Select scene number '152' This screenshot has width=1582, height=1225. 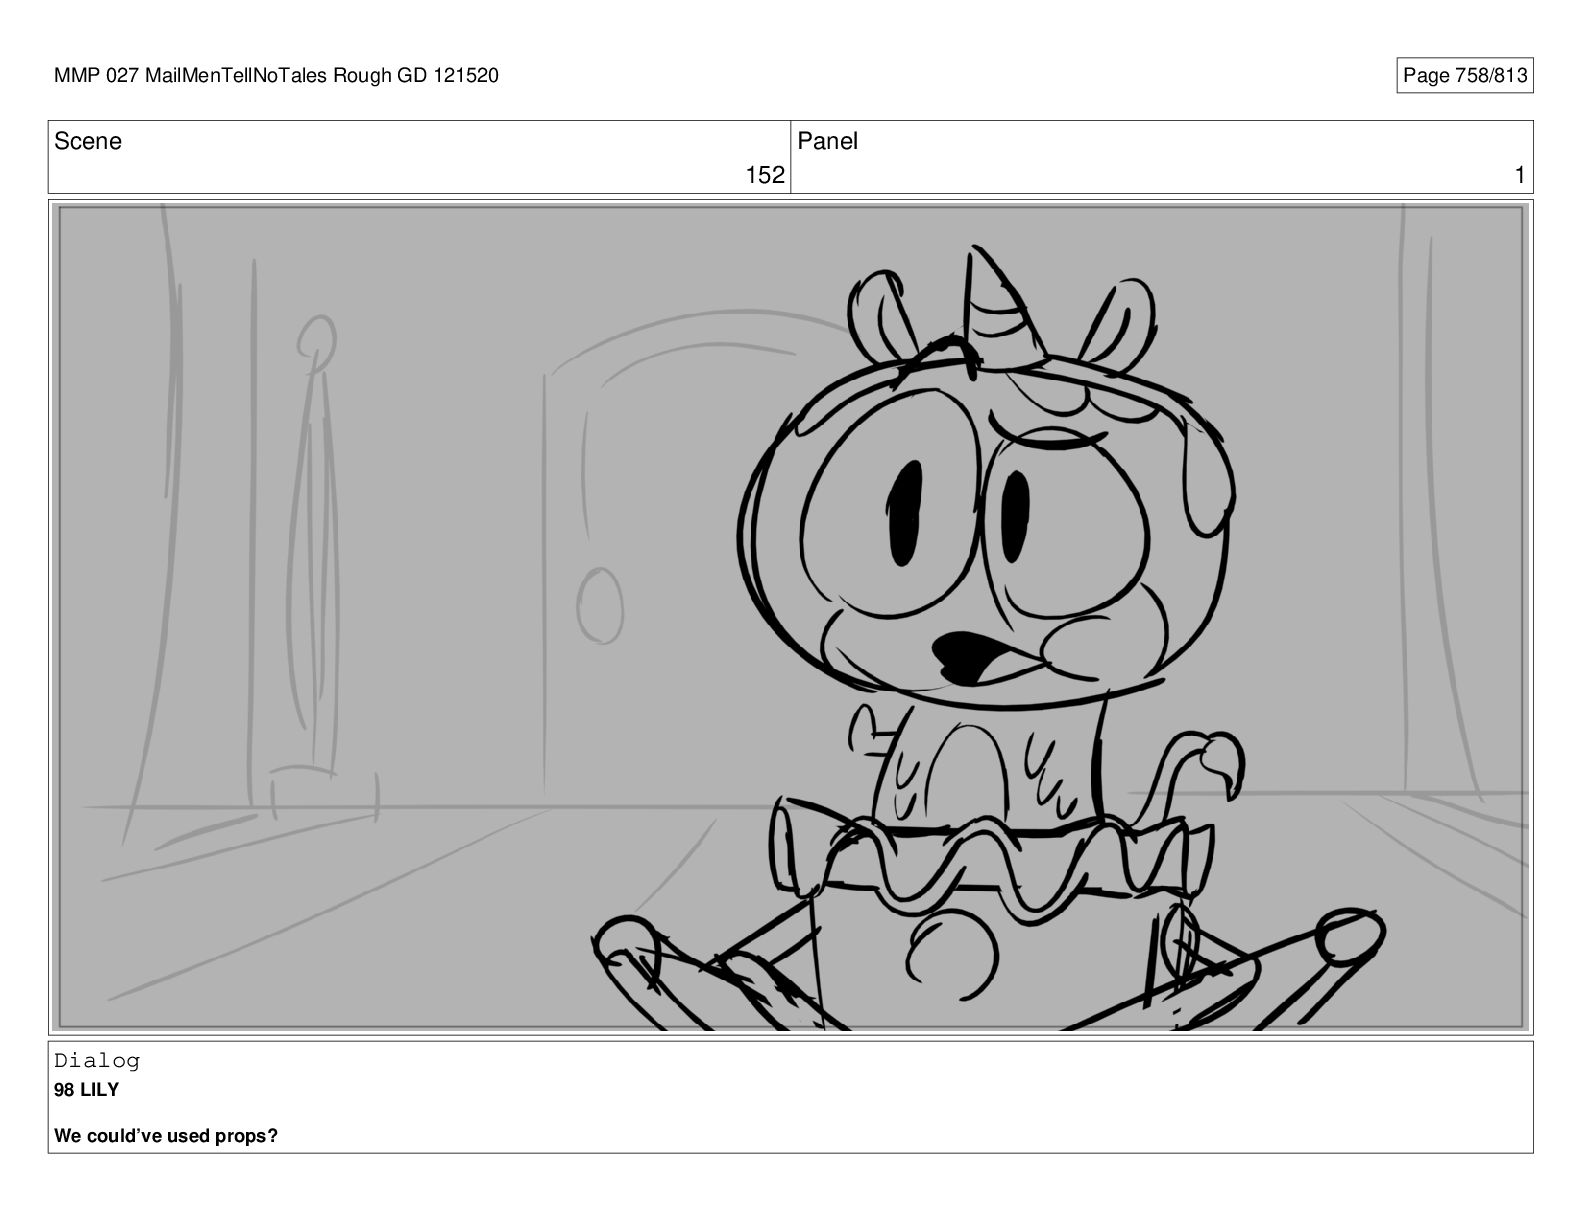click(x=765, y=175)
